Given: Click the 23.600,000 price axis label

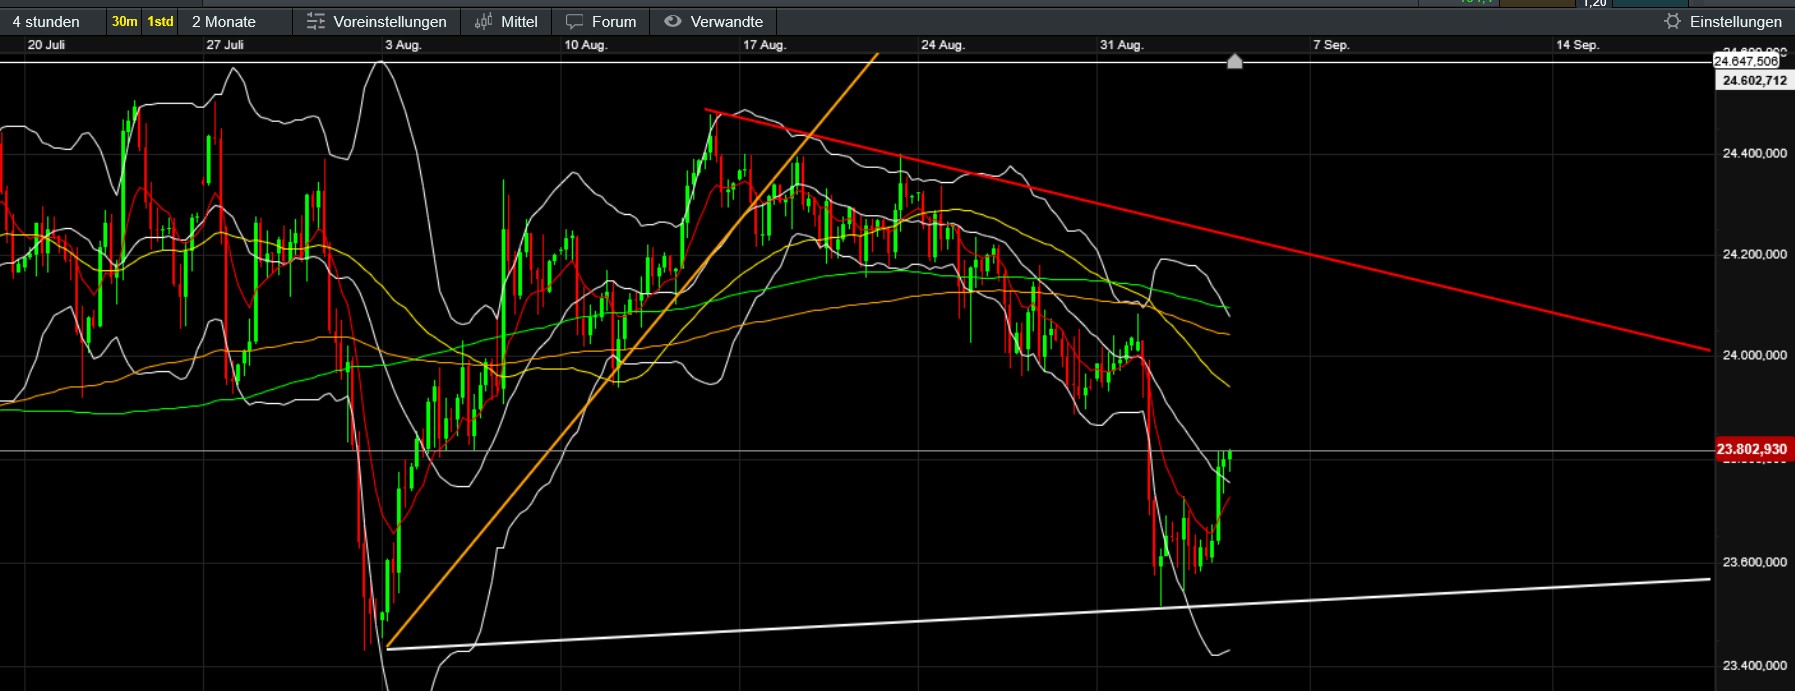Looking at the screenshot, I should [1754, 562].
